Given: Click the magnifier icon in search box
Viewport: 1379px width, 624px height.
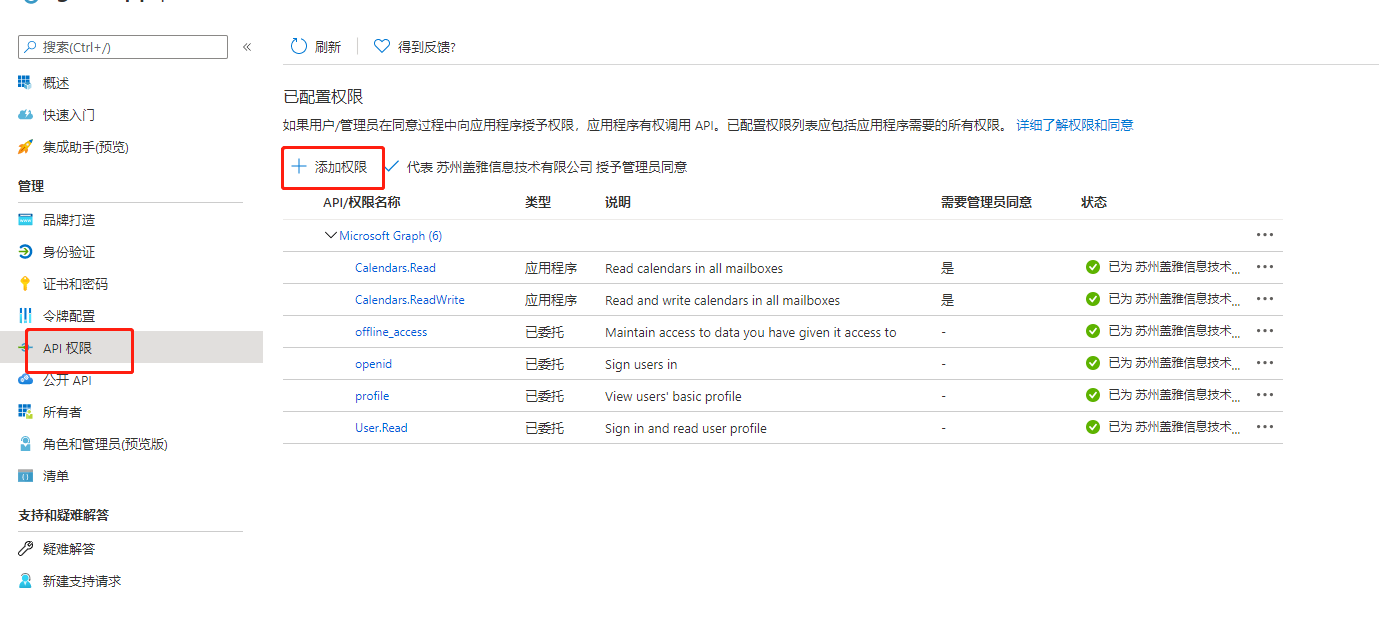Looking at the screenshot, I should pos(31,47).
